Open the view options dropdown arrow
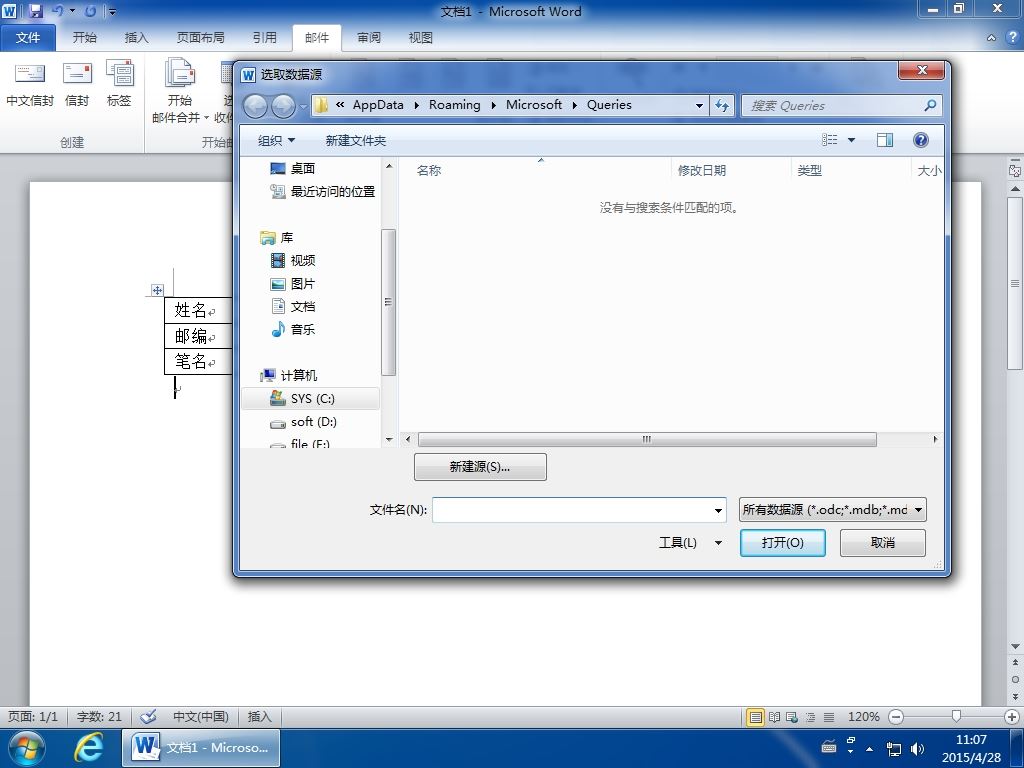The height and width of the screenshot is (768, 1024). point(851,140)
